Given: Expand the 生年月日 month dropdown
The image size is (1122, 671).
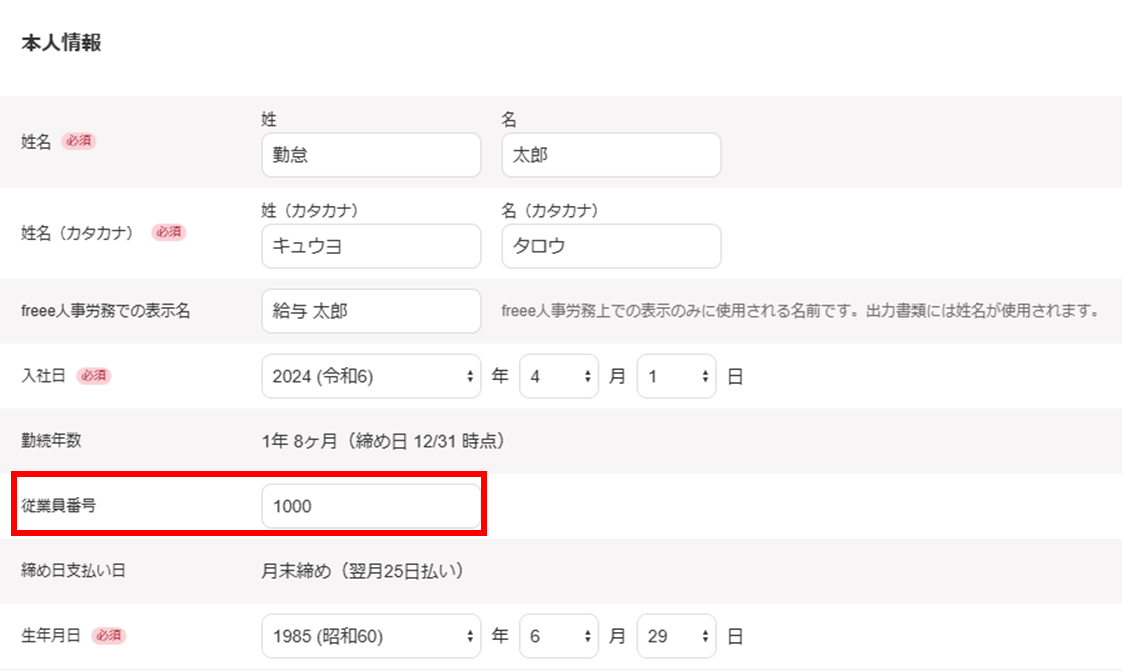Looking at the screenshot, I should coord(559,636).
